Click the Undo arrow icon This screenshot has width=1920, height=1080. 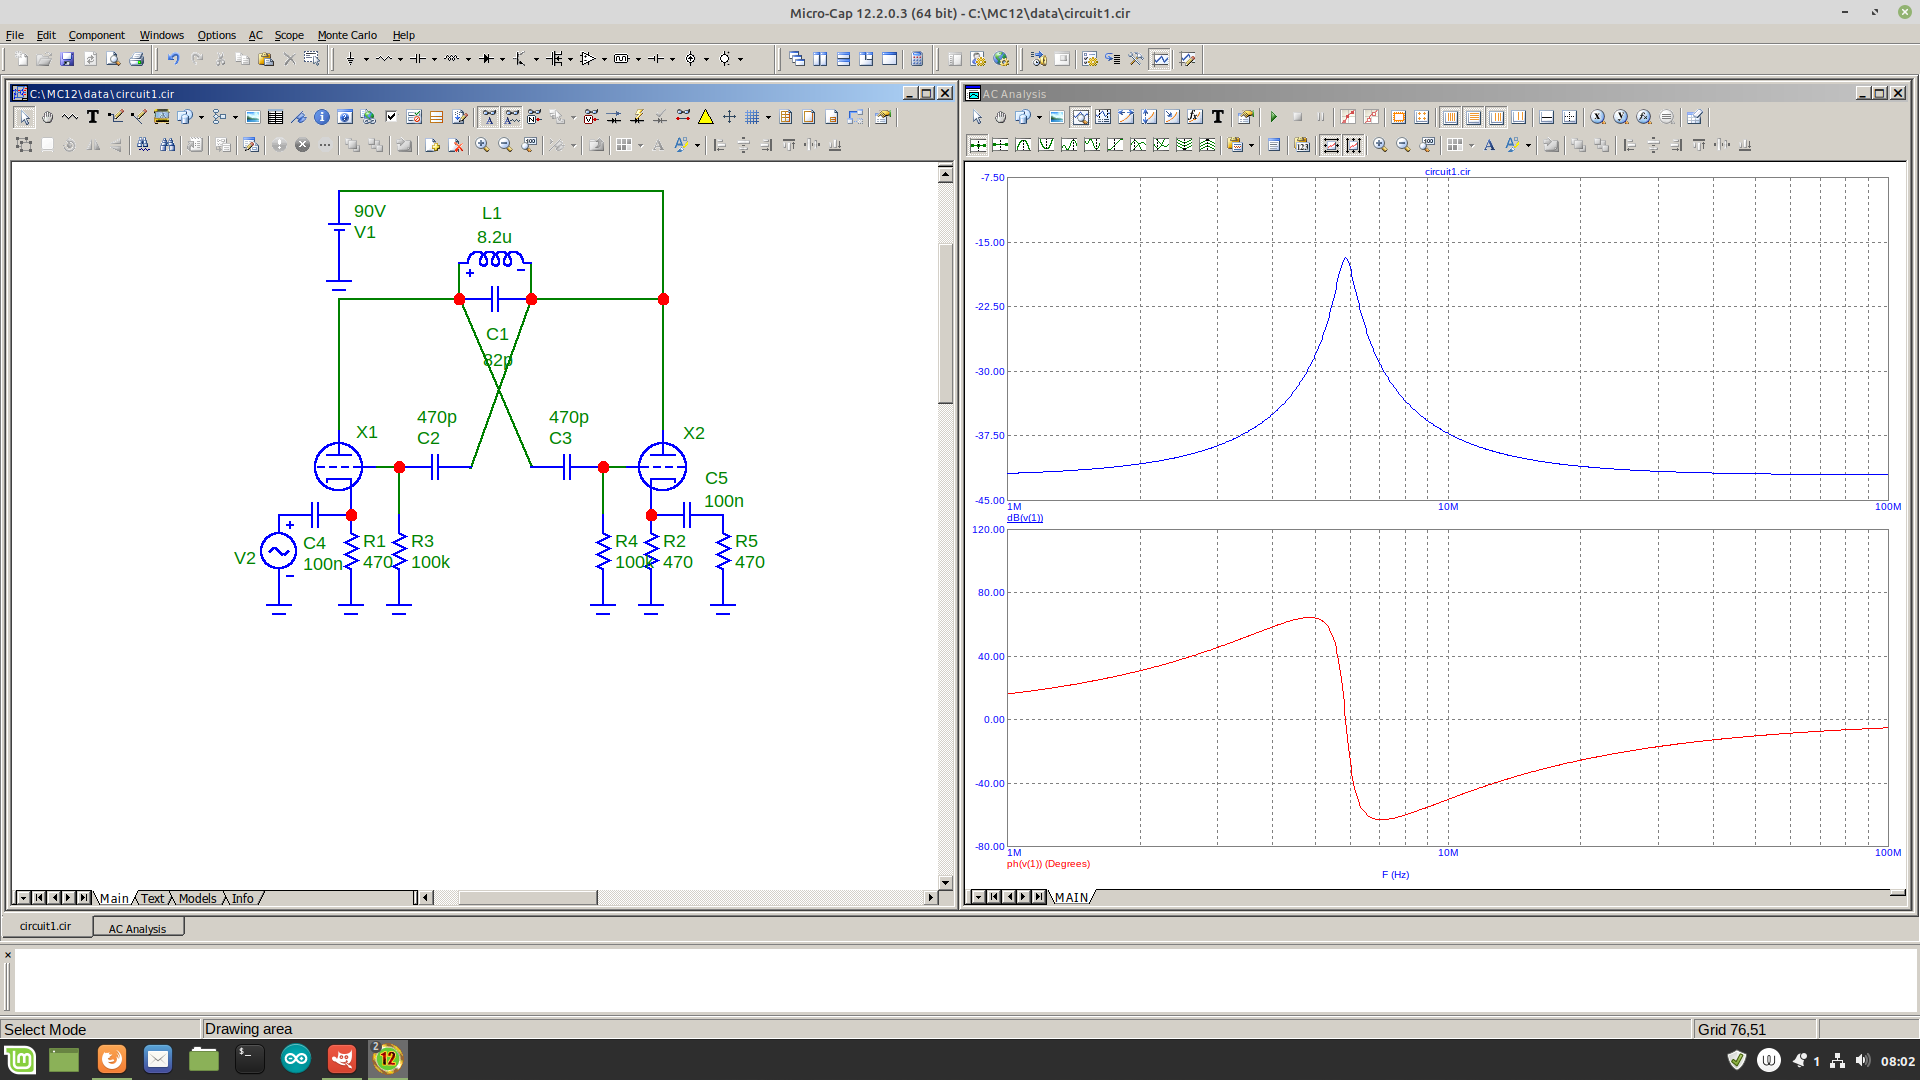[x=173, y=59]
